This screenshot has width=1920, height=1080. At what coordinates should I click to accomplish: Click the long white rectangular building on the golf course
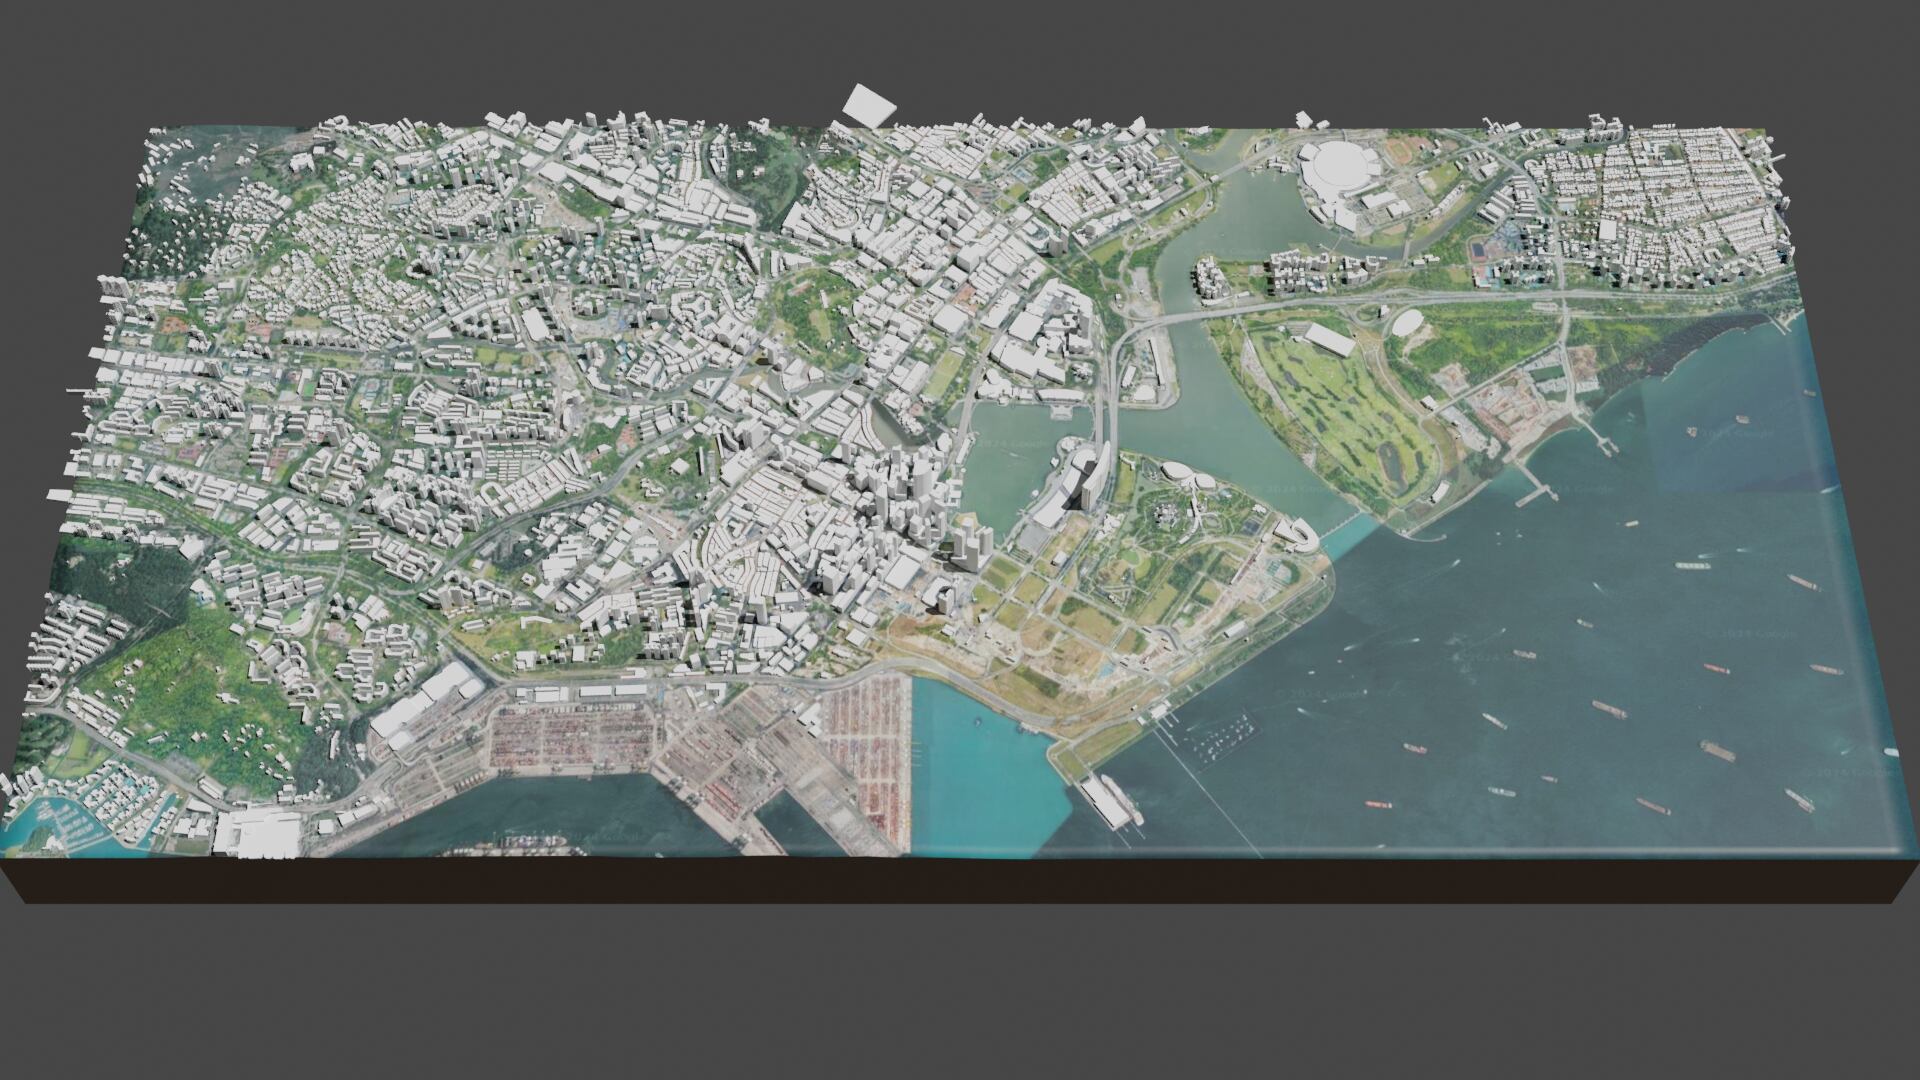(1330, 339)
